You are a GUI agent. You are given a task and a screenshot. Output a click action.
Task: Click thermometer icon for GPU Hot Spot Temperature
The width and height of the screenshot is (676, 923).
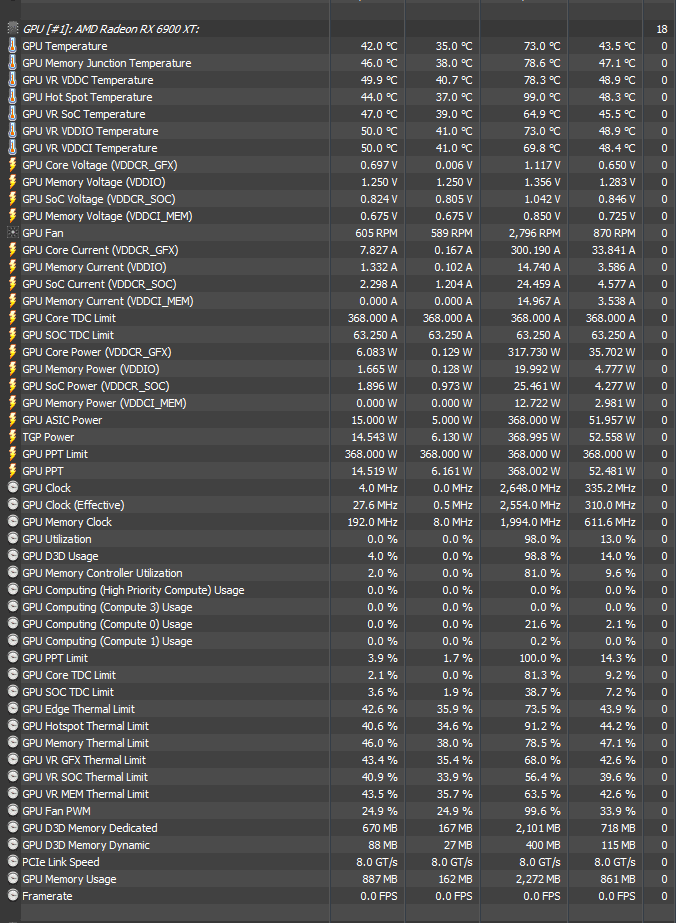click(13, 97)
